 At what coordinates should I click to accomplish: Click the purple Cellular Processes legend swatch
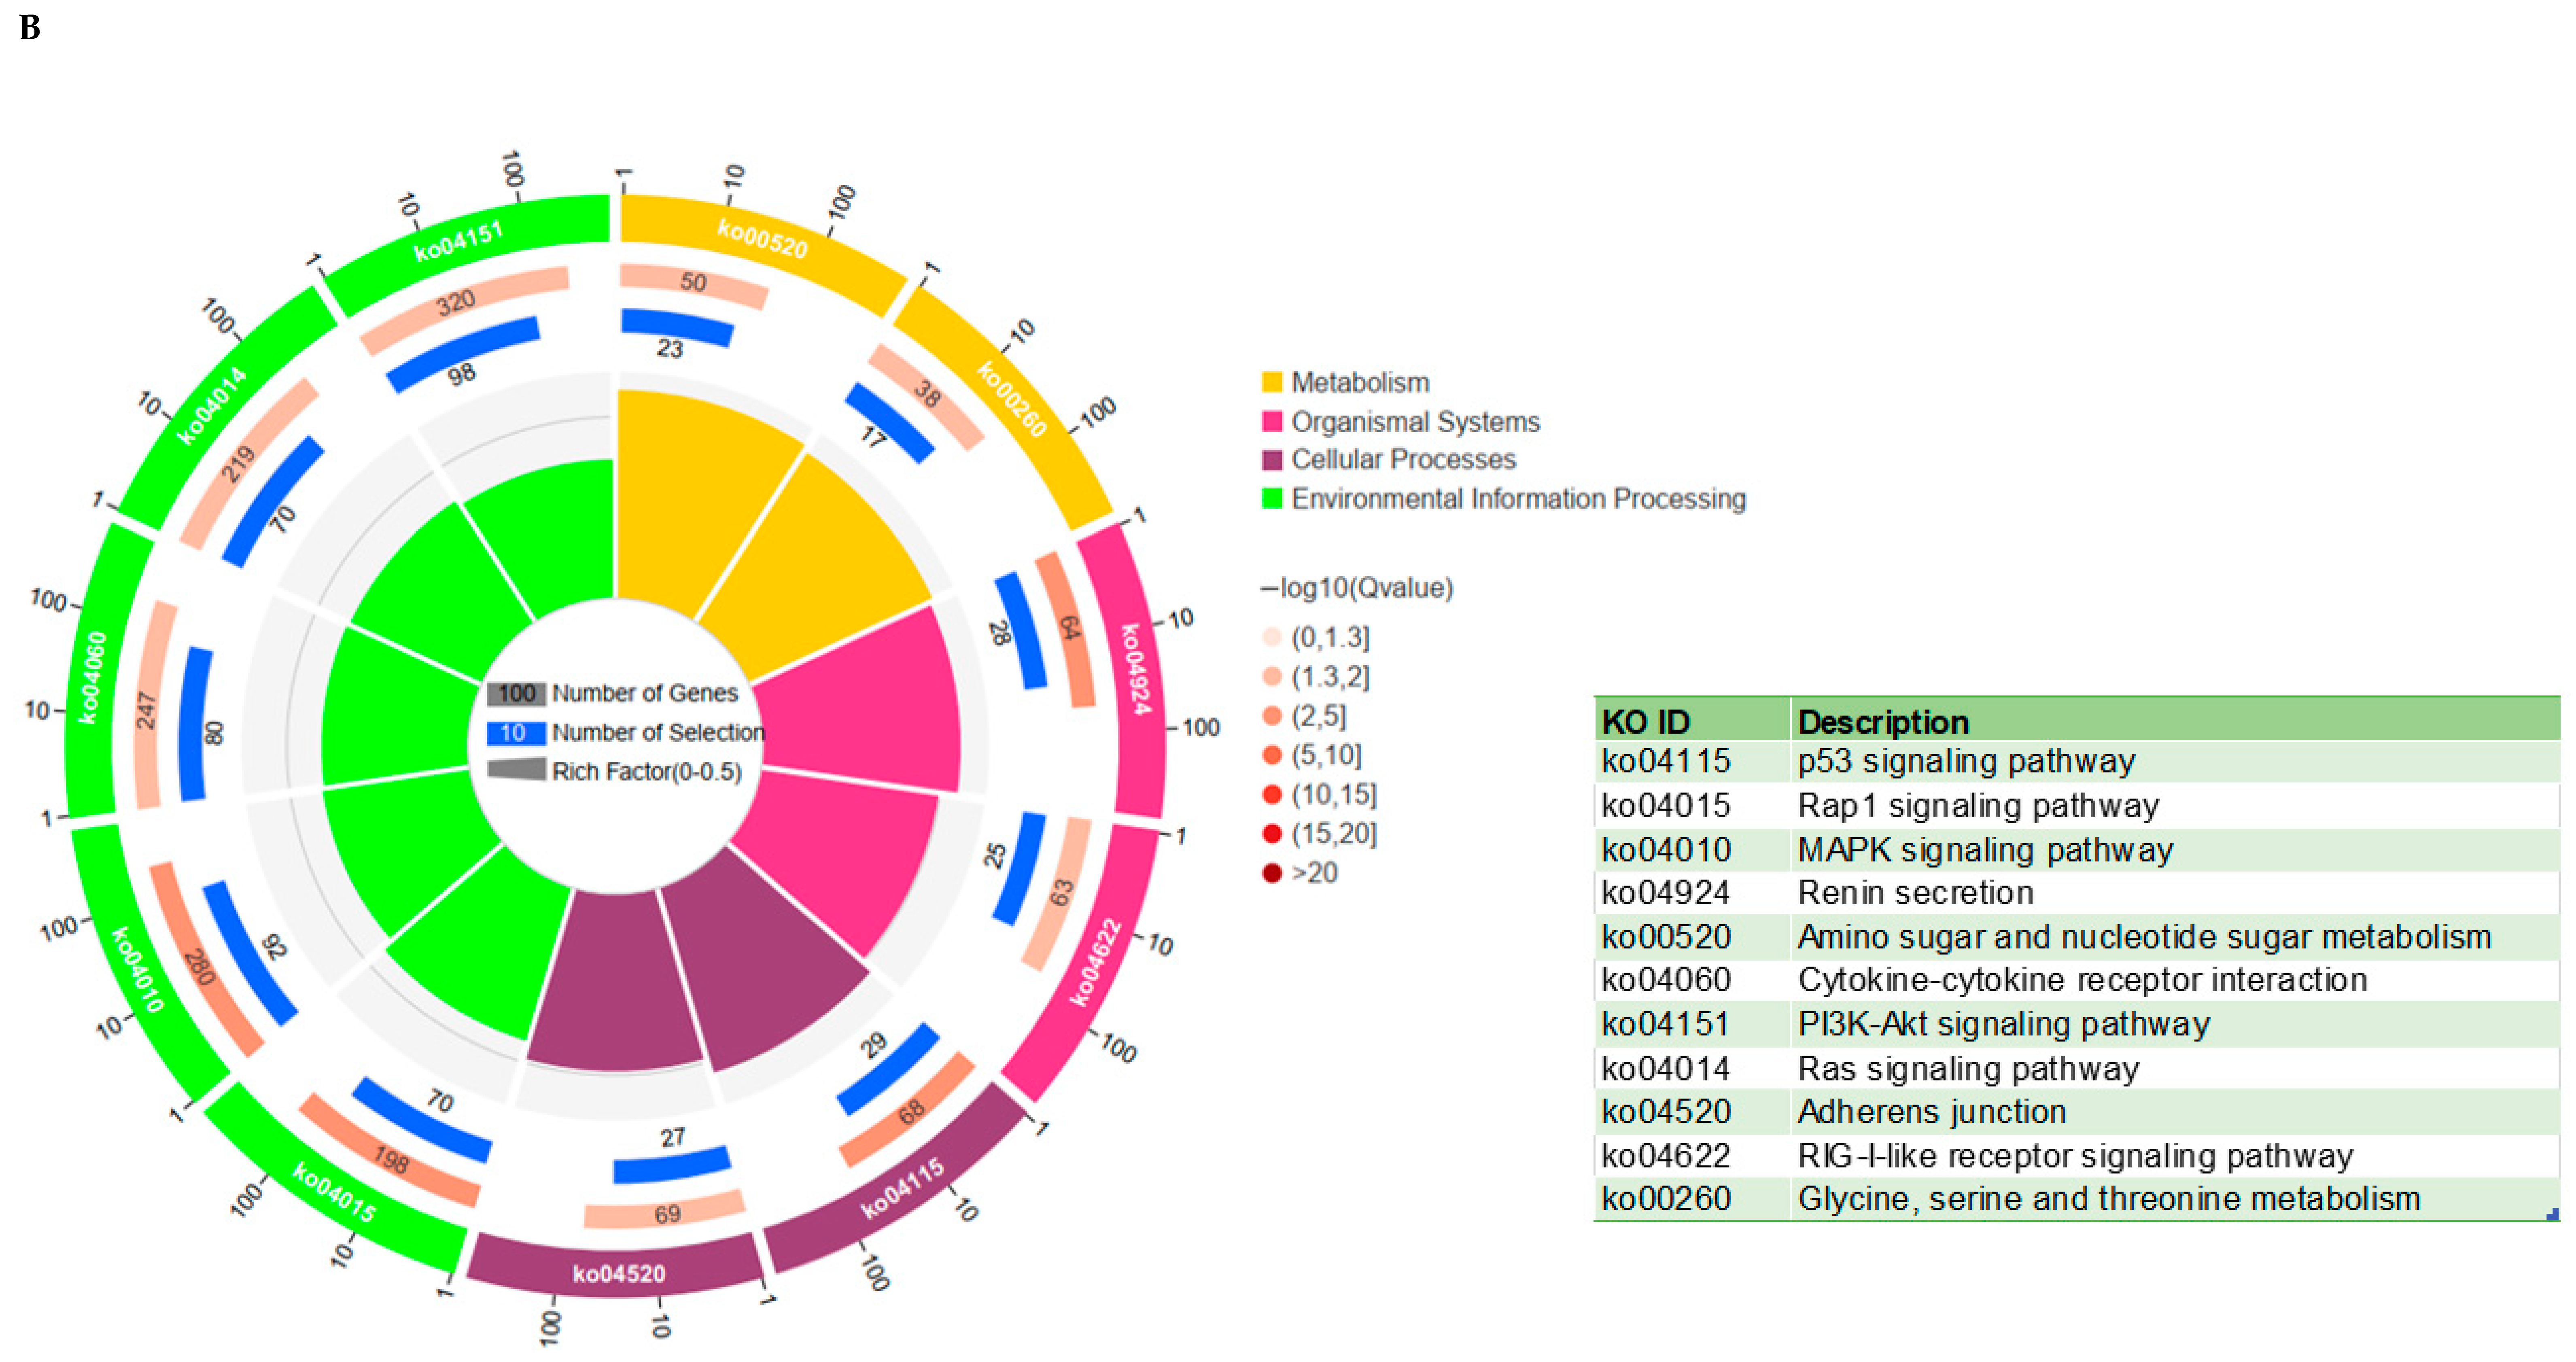coord(1272,460)
